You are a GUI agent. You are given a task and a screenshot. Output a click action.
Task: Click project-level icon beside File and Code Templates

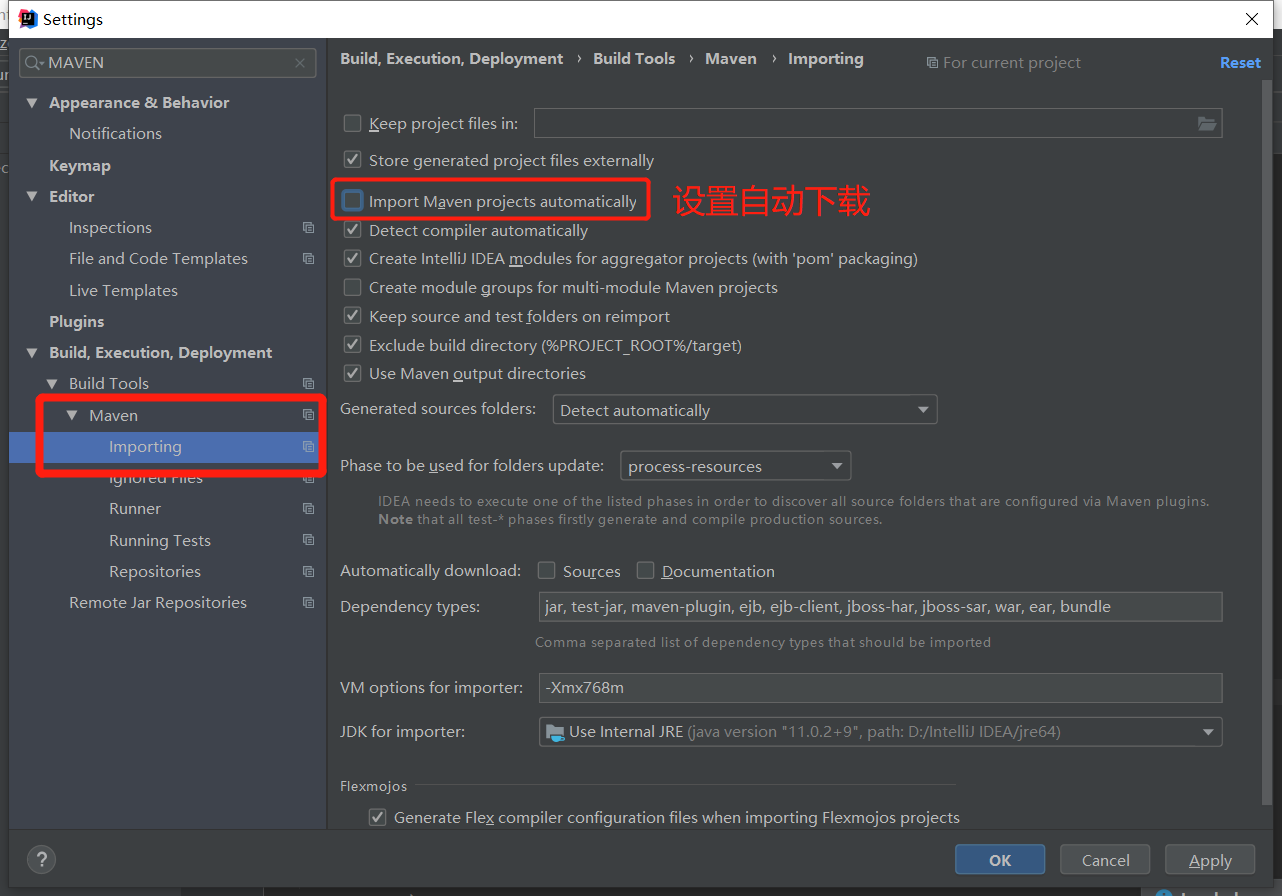(308, 259)
